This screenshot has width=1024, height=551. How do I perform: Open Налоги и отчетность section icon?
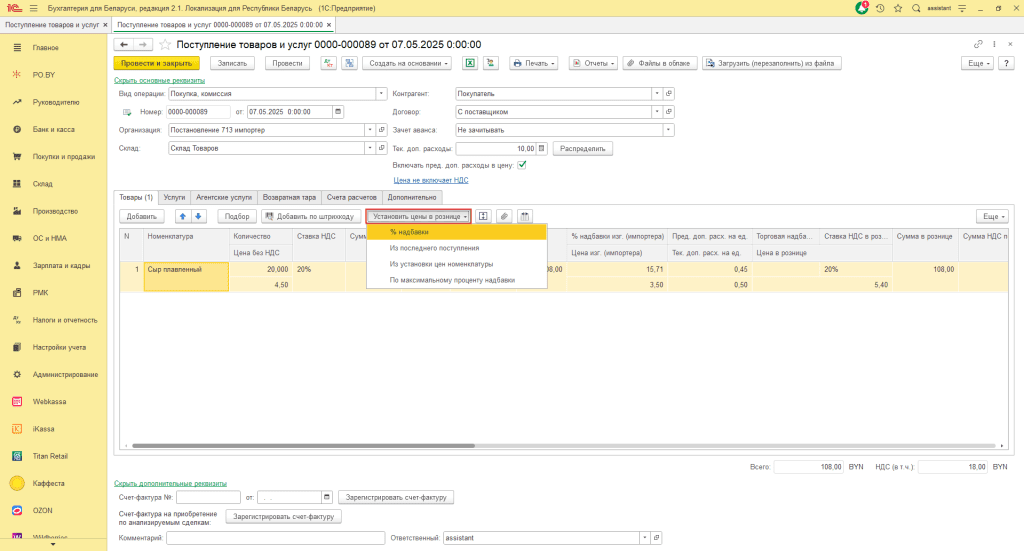(x=17, y=320)
